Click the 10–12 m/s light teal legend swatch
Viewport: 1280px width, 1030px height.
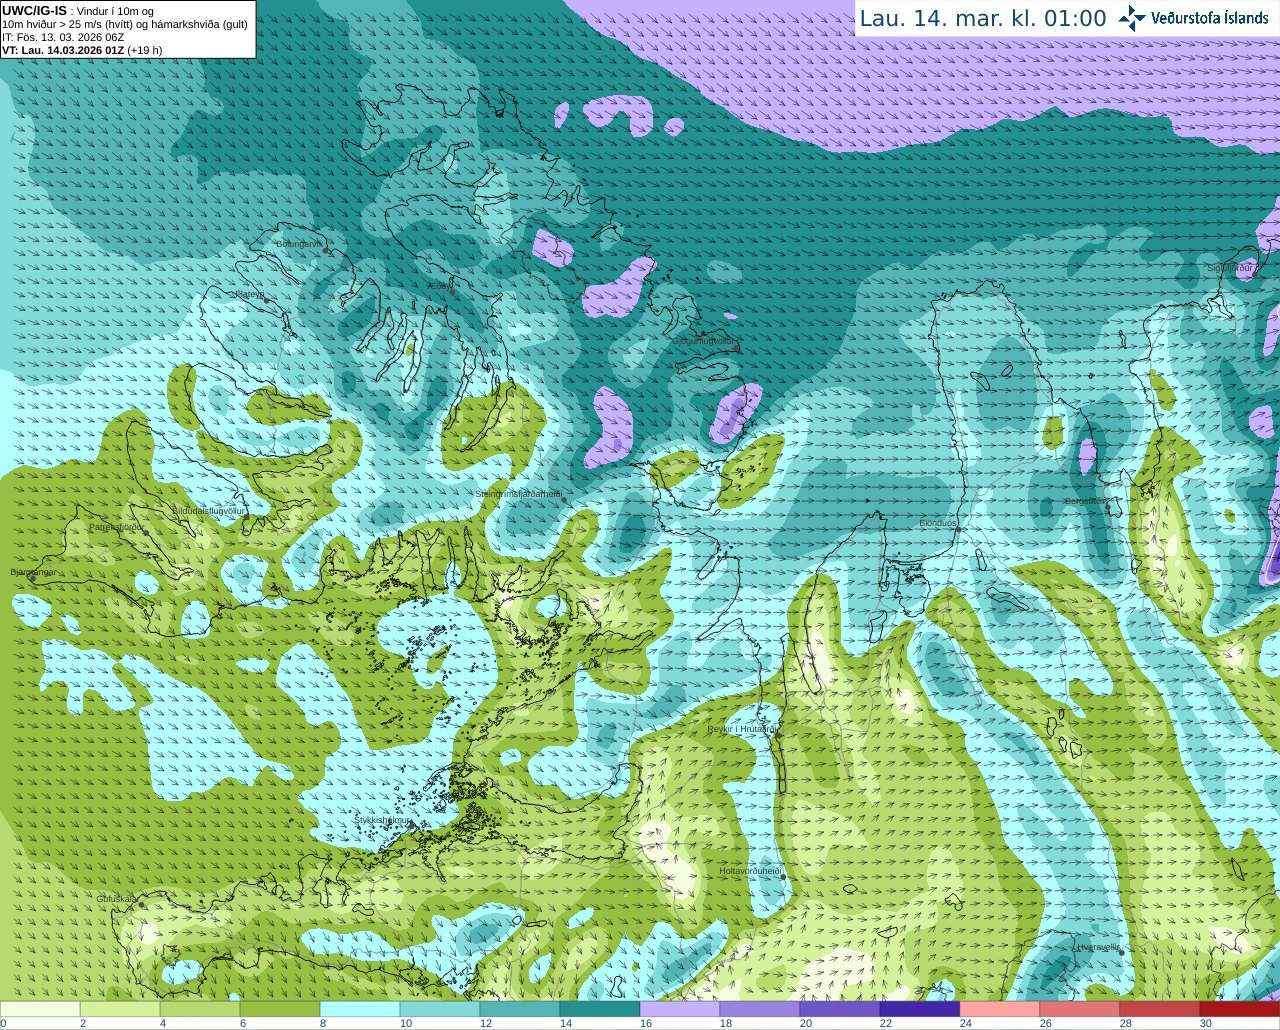[440, 1009]
